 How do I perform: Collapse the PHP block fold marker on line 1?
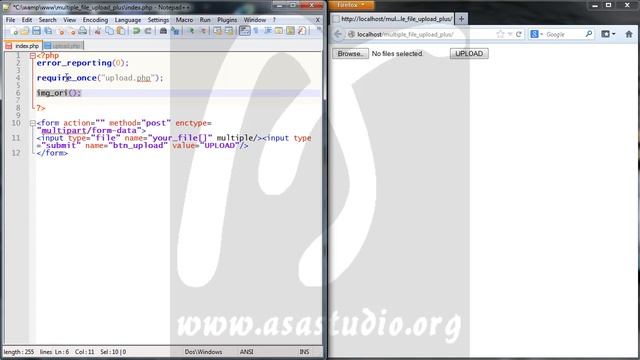32,56
